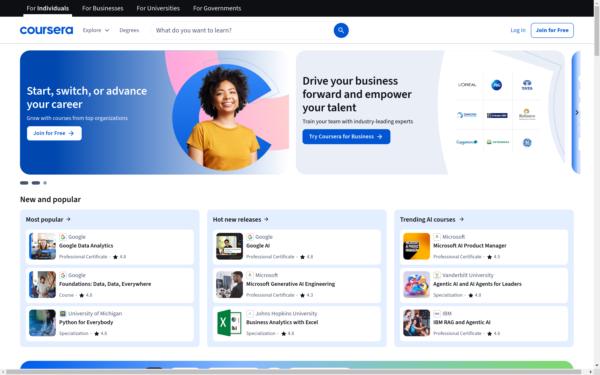
Task: Open the Google Data Analytics course thumbnail
Action: pos(42,246)
